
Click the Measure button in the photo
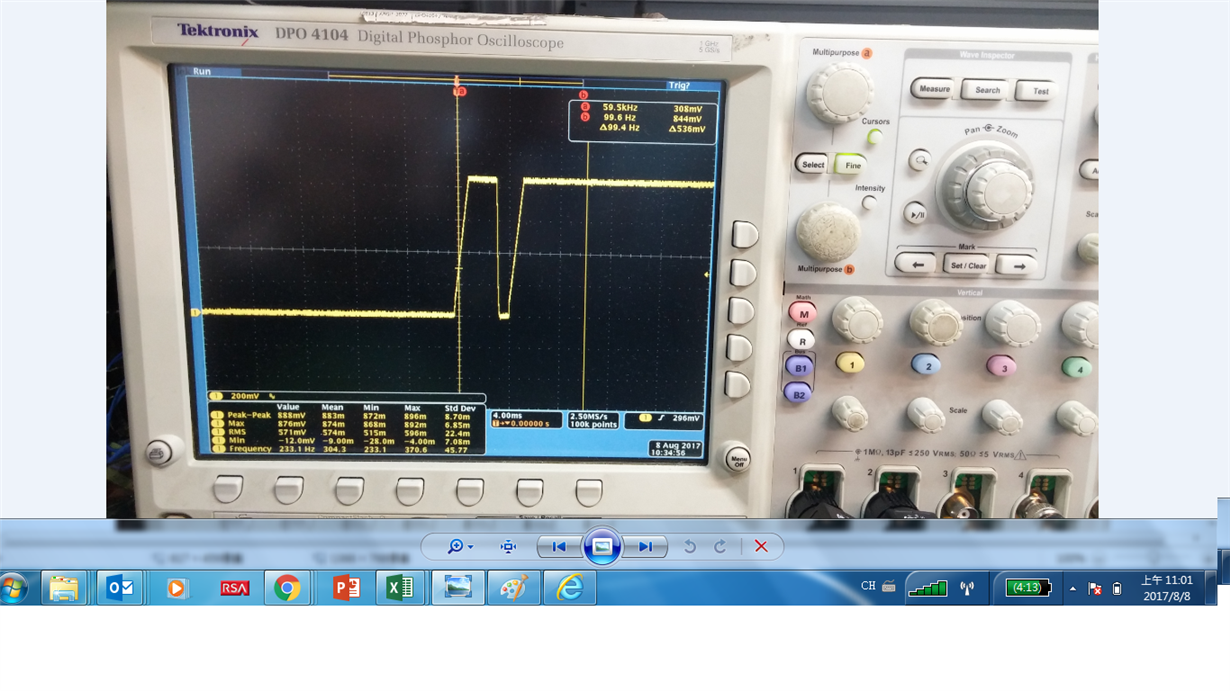(x=934, y=89)
